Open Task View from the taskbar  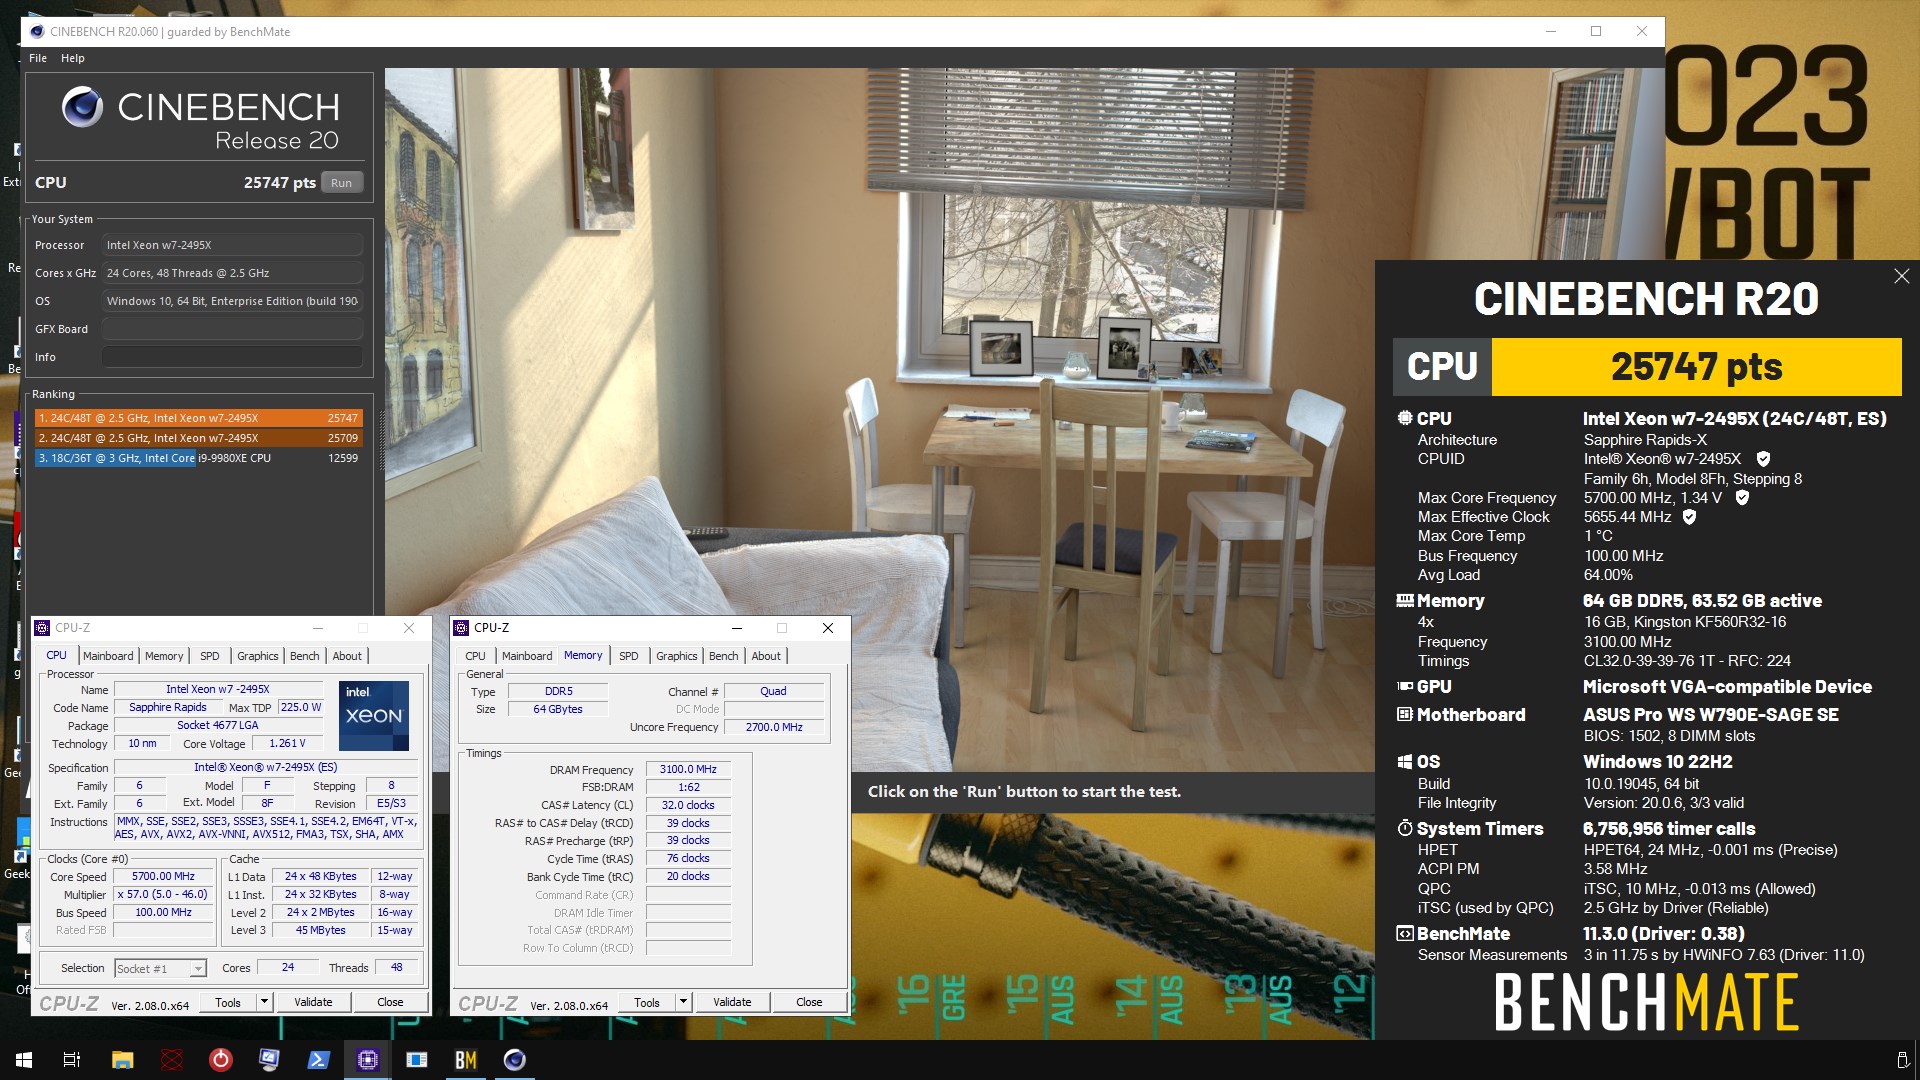72,1060
